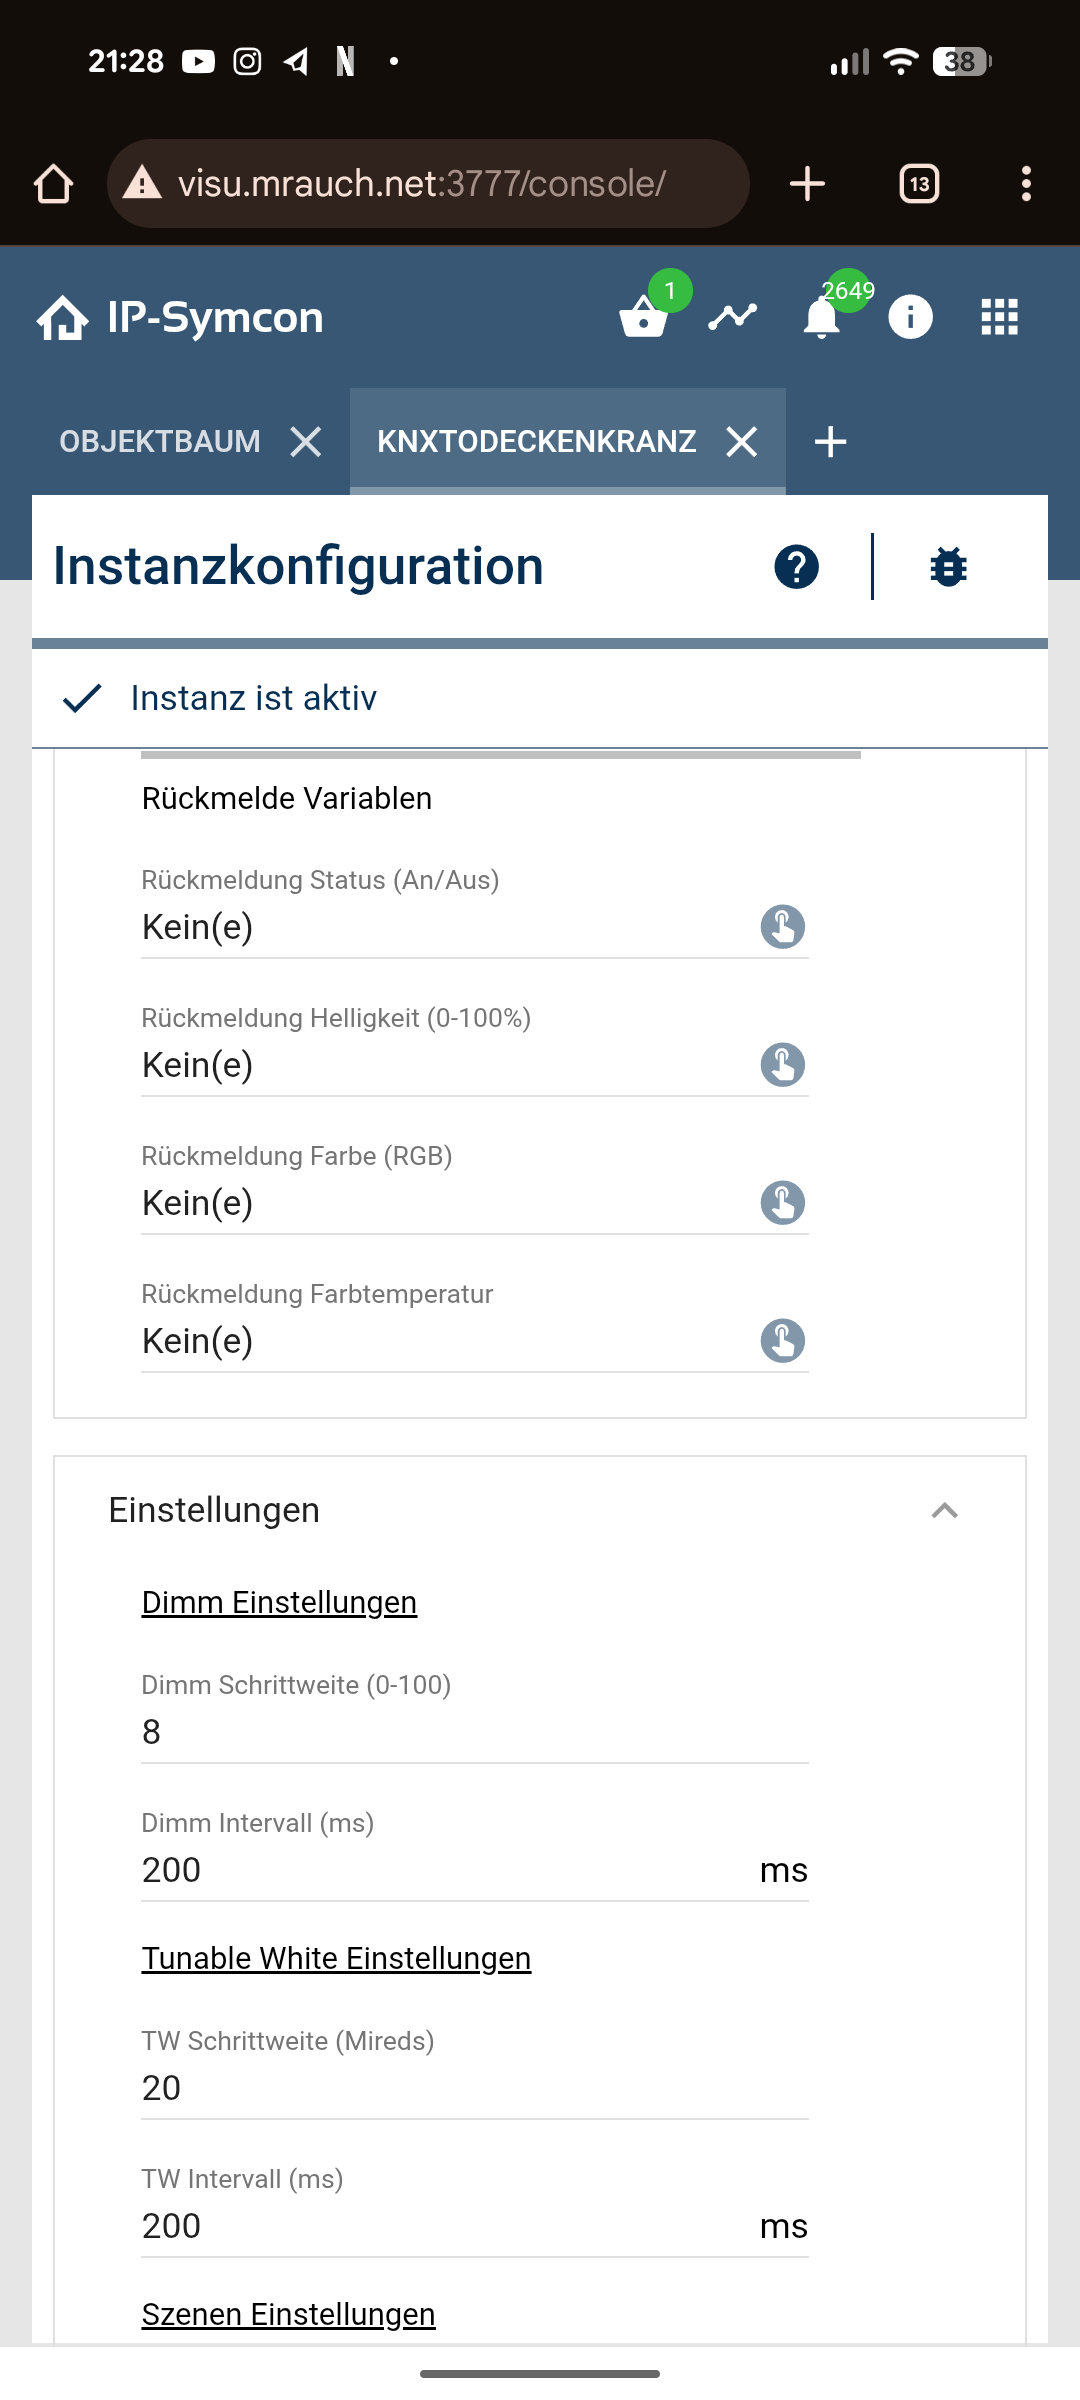Screen dimensions: 1080x2400
Task: Open the apps grid menu icon
Action: [x=999, y=317]
